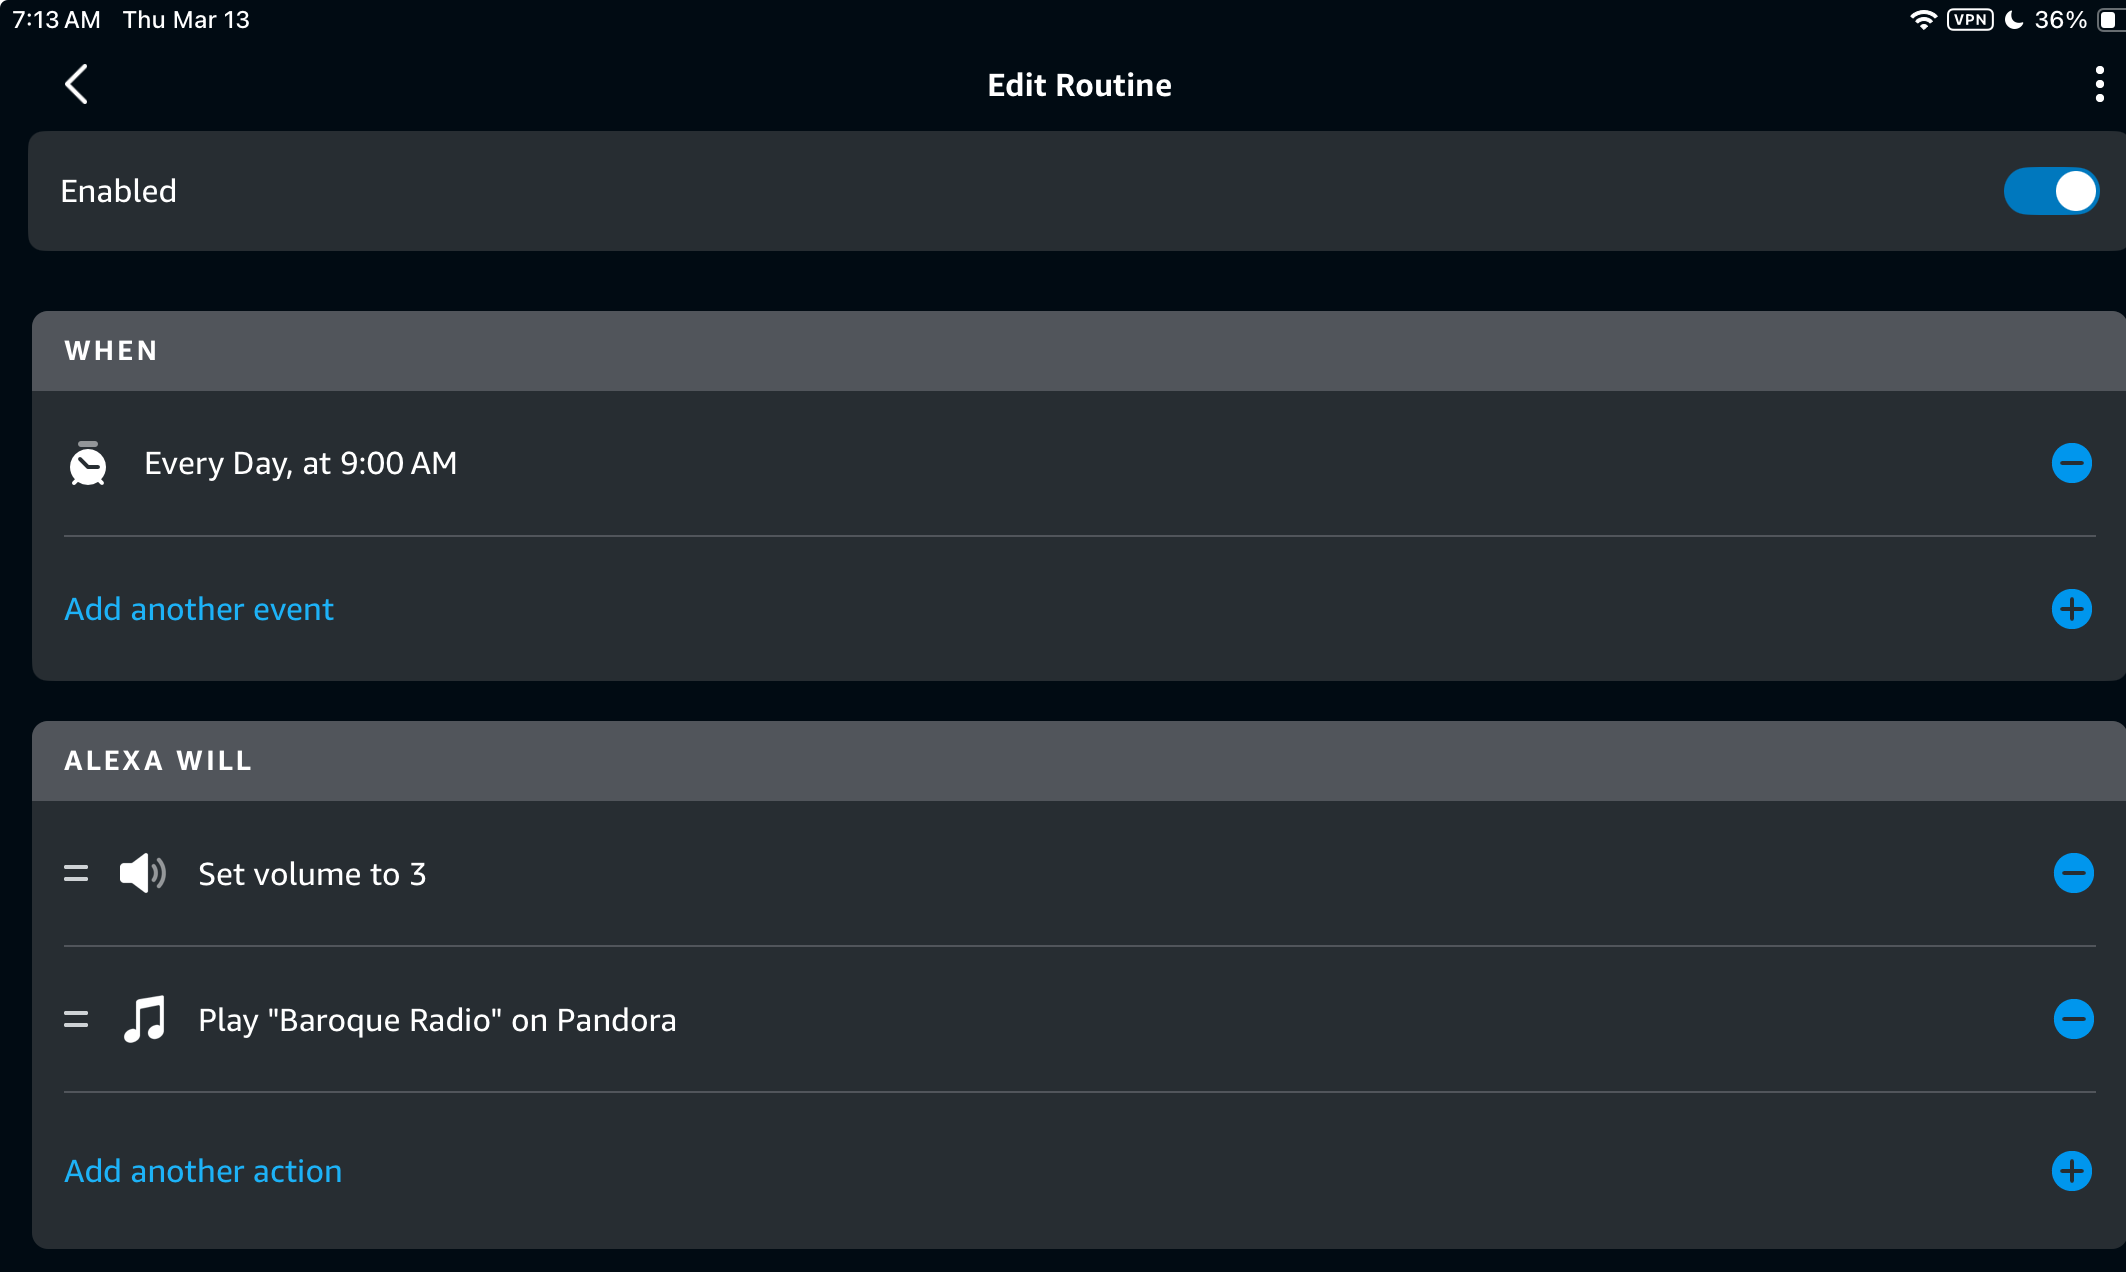Open the Every Day, at 9:00 AM trigger
Image resolution: width=2126 pixels, height=1272 pixels.
pyautogui.click(x=300, y=463)
